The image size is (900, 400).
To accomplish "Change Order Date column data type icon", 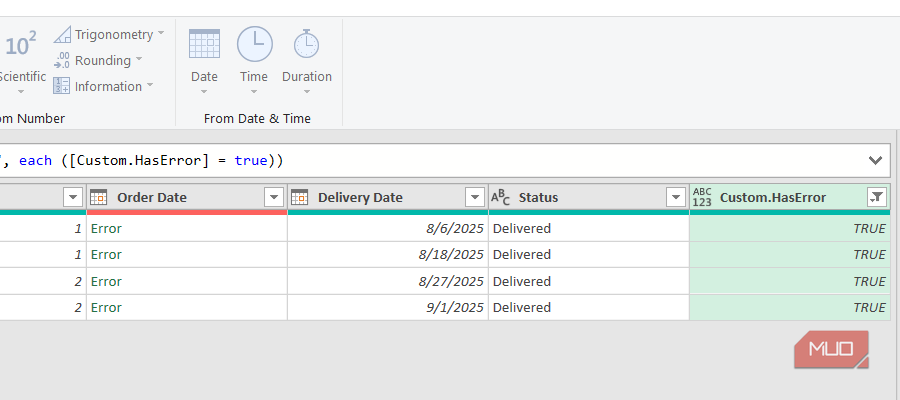I will (x=99, y=197).
